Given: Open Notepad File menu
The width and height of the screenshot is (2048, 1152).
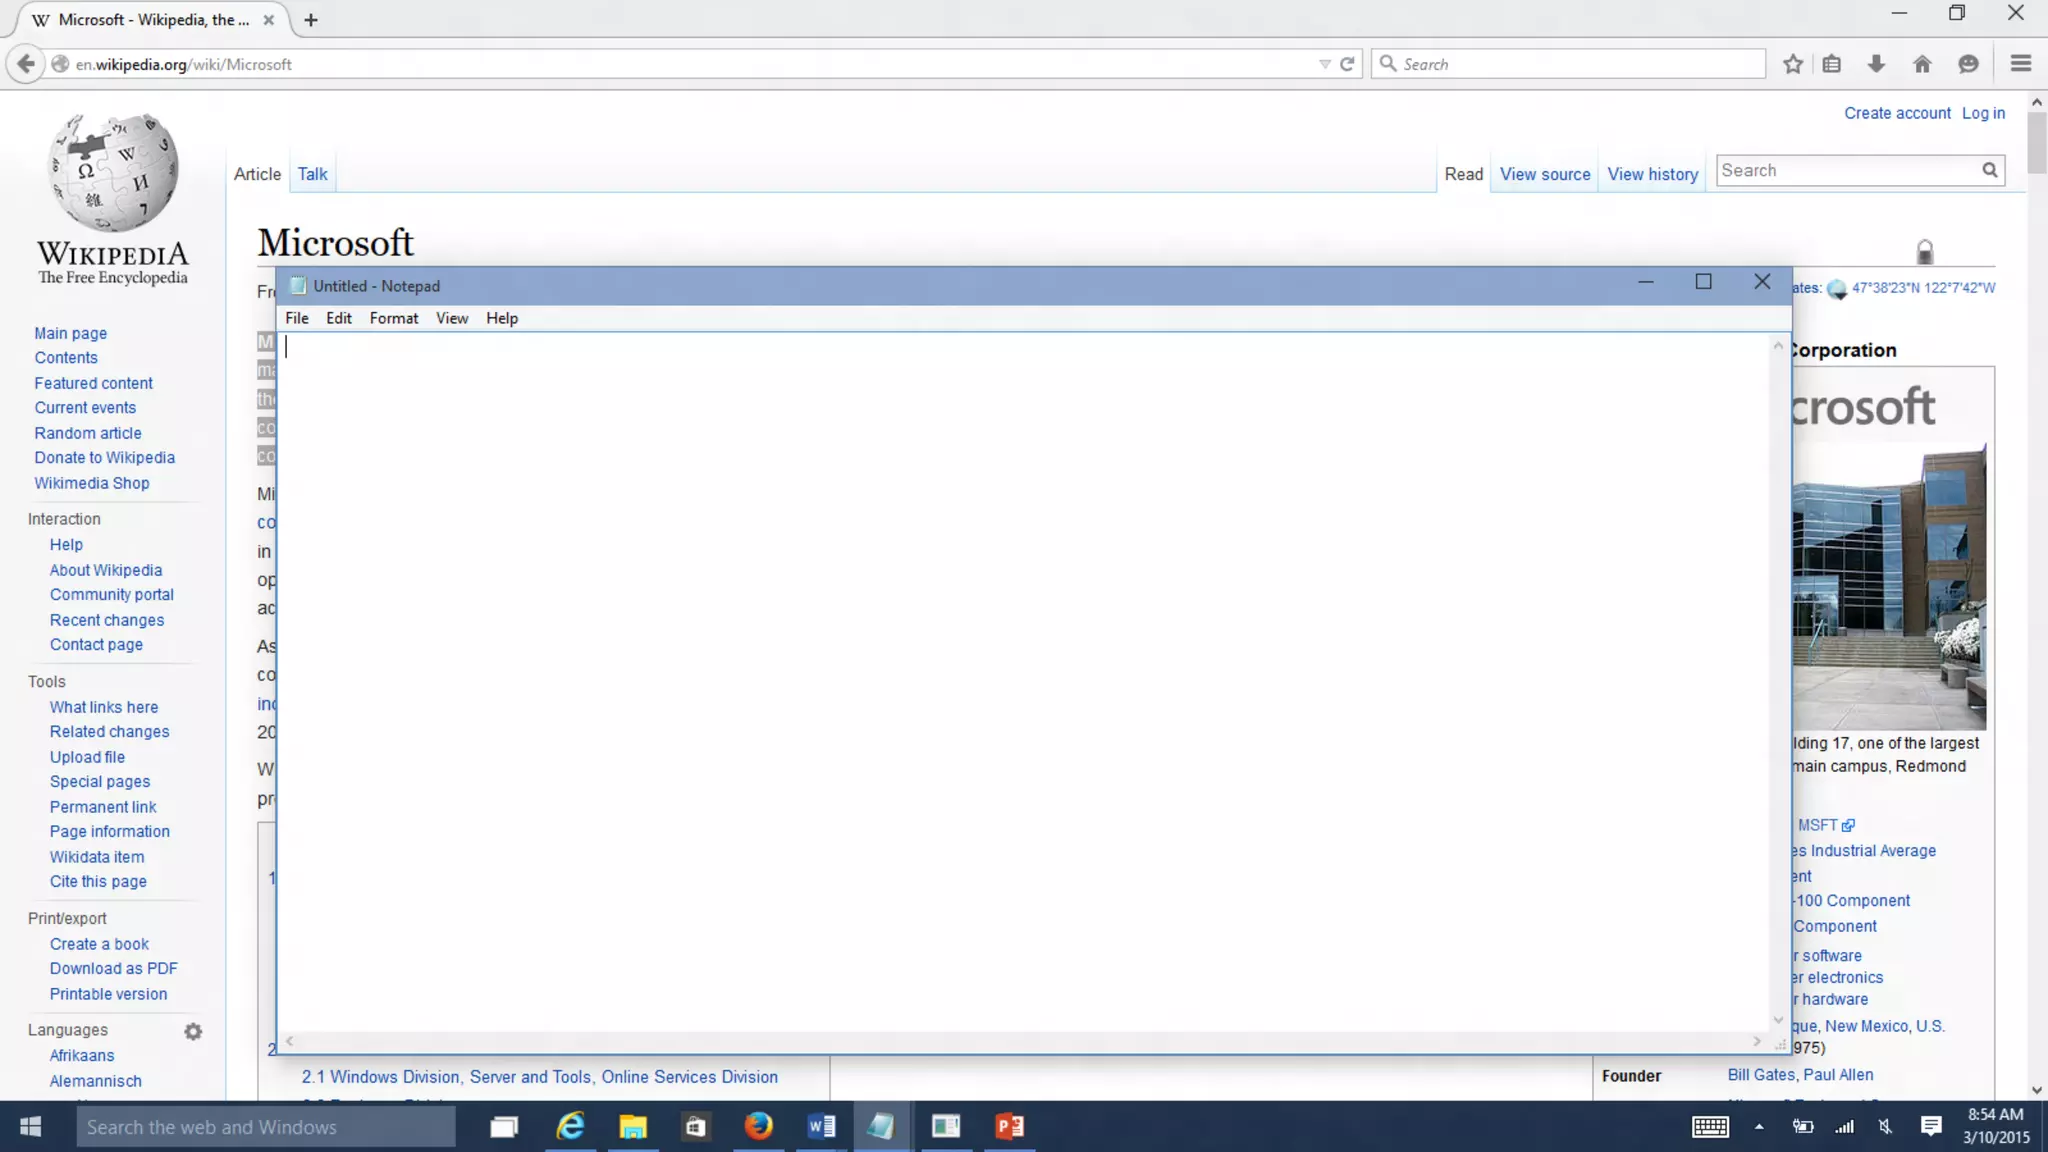Looking at the screenshot, I should (297, 318).
